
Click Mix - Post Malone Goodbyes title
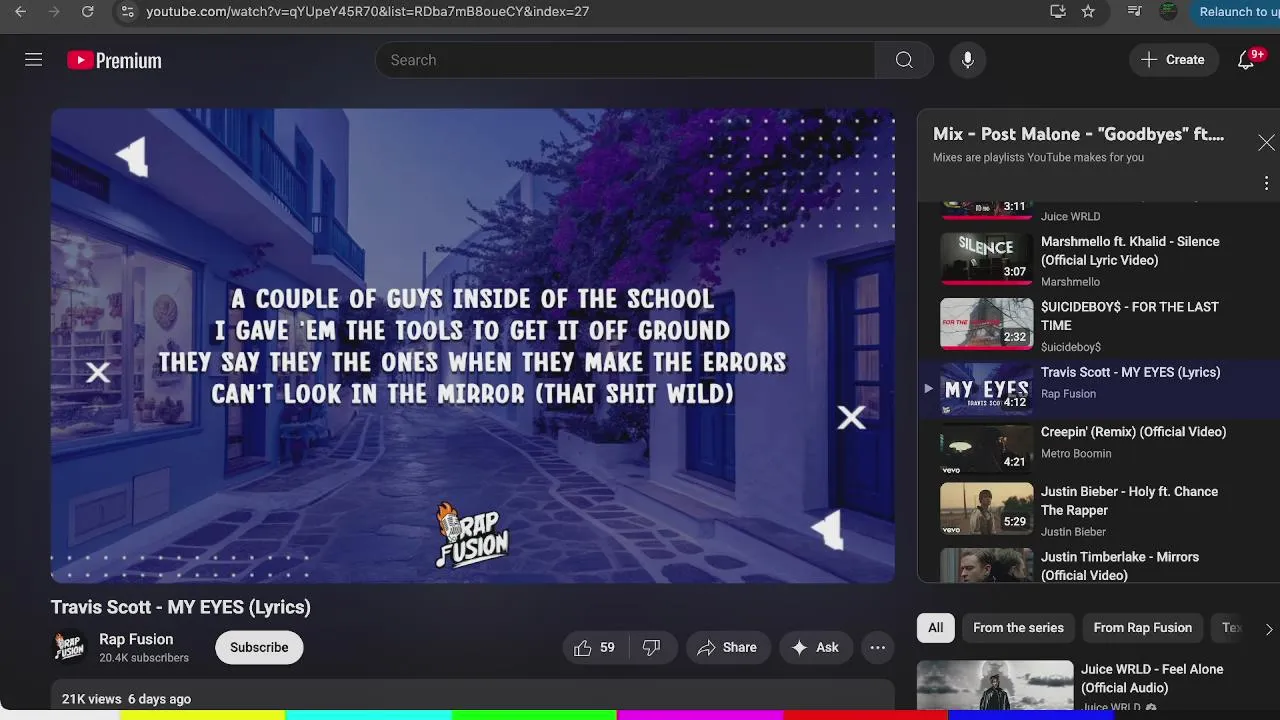[1078, 134]
